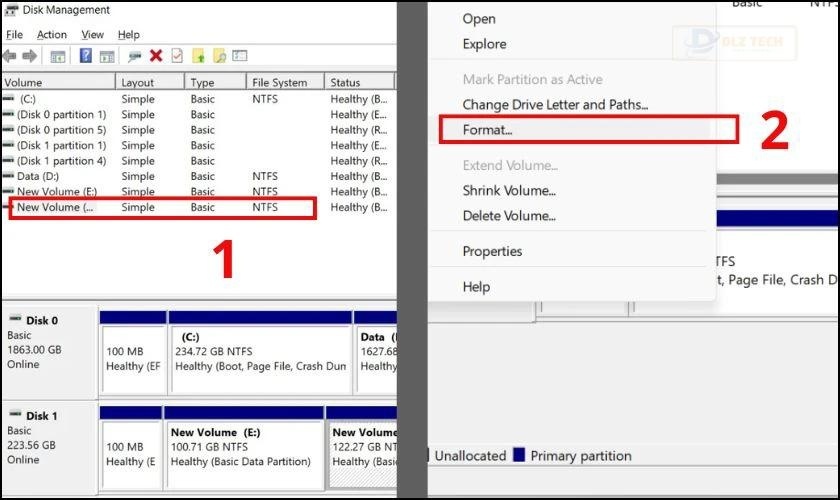840x500 pixels.
Task: Click '223.56 GB' size under Disk 1
Action: 31,445
